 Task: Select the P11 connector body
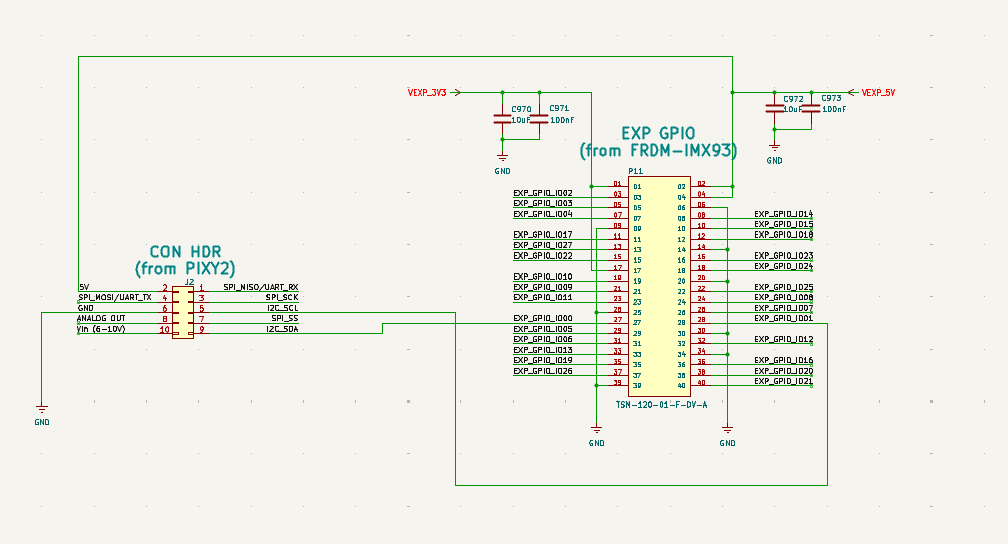(x=660, y=285)
